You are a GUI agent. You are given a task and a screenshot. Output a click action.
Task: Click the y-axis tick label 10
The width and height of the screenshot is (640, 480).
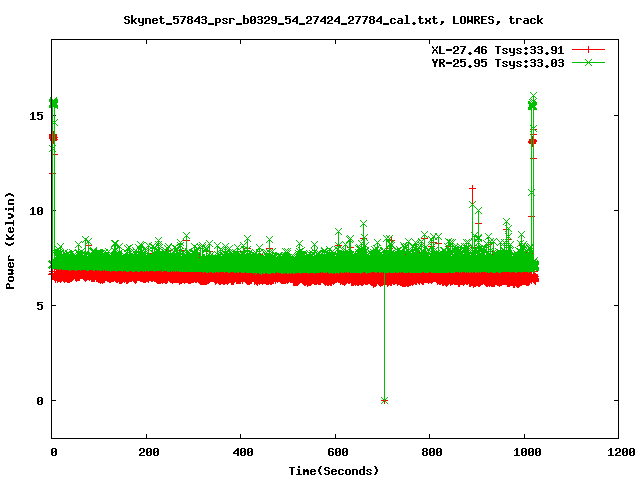[x=36, y=211]
